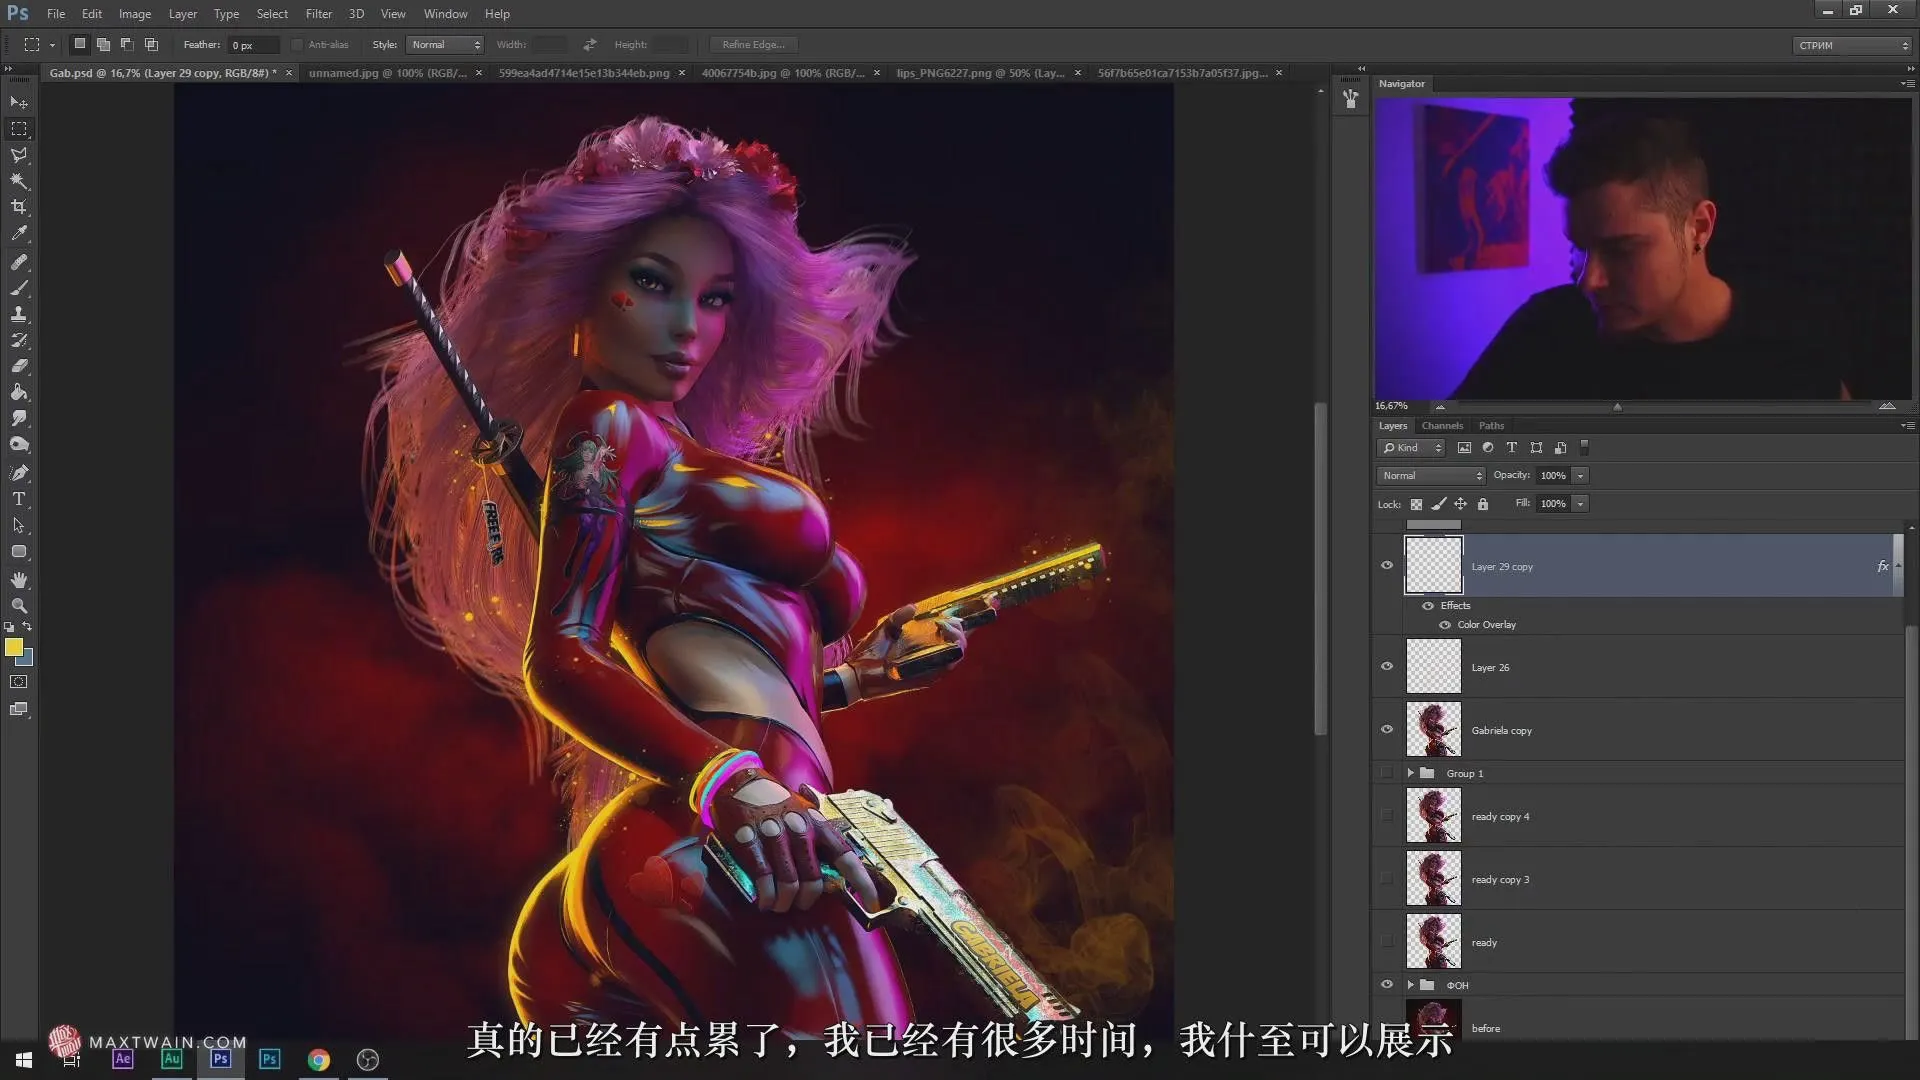This screenshot has width=1920, height=1080.
Task: Hide the Color Overlay effect
Action: [x=1445, y=625]
